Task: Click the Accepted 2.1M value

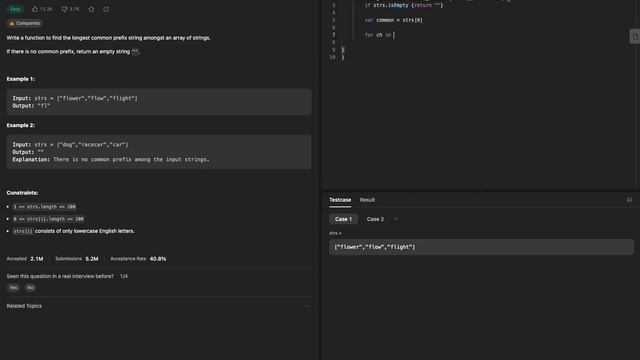Action: pos(37,259)
